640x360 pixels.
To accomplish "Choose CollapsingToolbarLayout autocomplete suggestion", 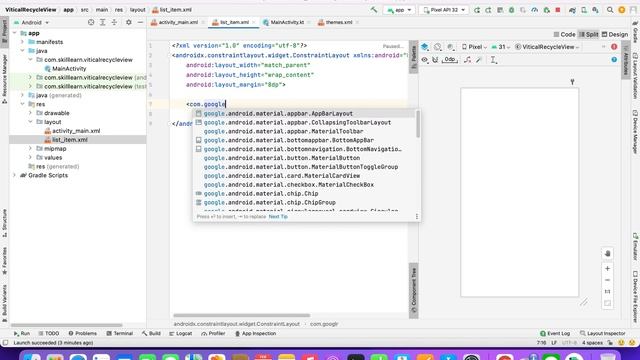I will [x=304, y=122].
